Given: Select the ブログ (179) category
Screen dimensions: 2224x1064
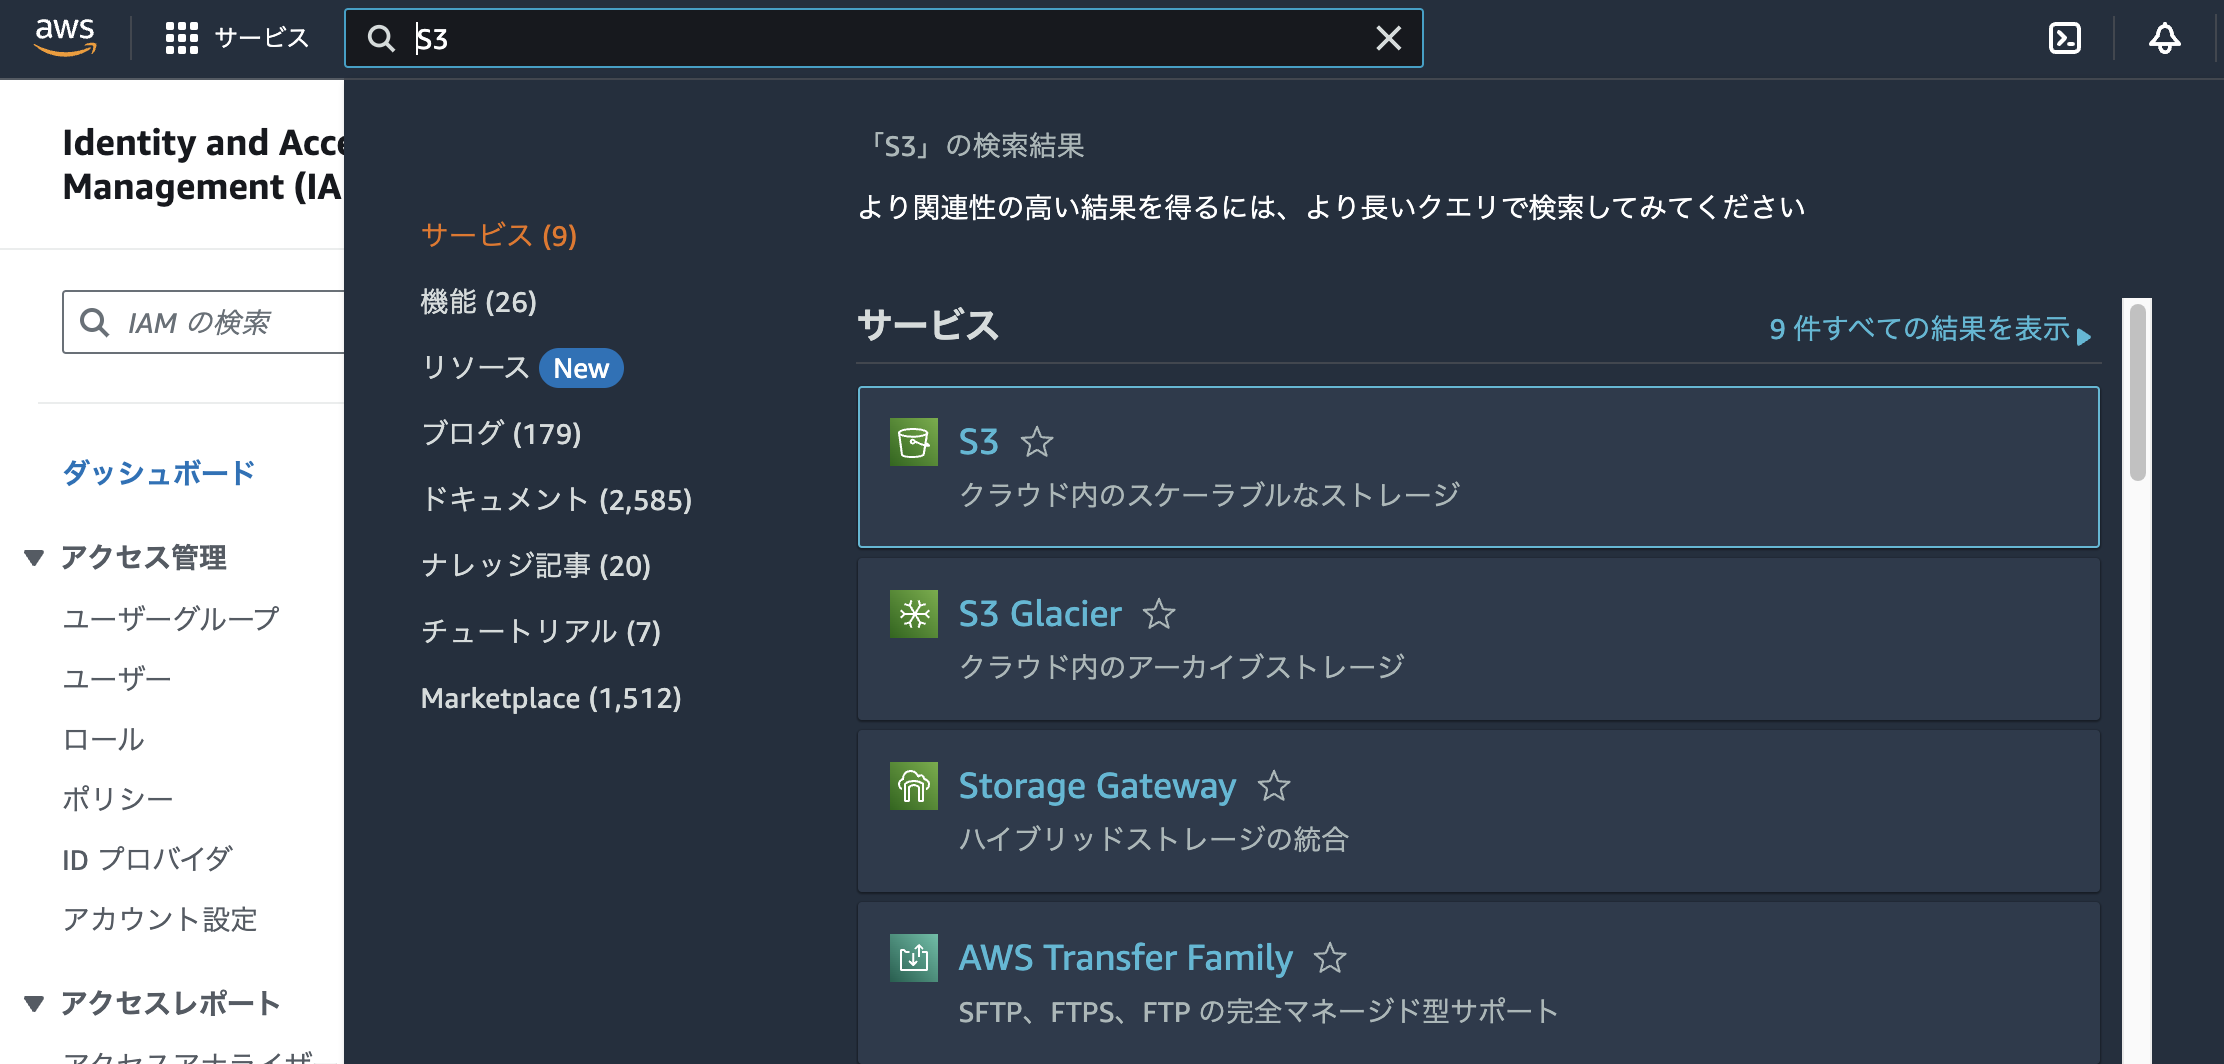Looking at the screenshot, I should point(501,434).
